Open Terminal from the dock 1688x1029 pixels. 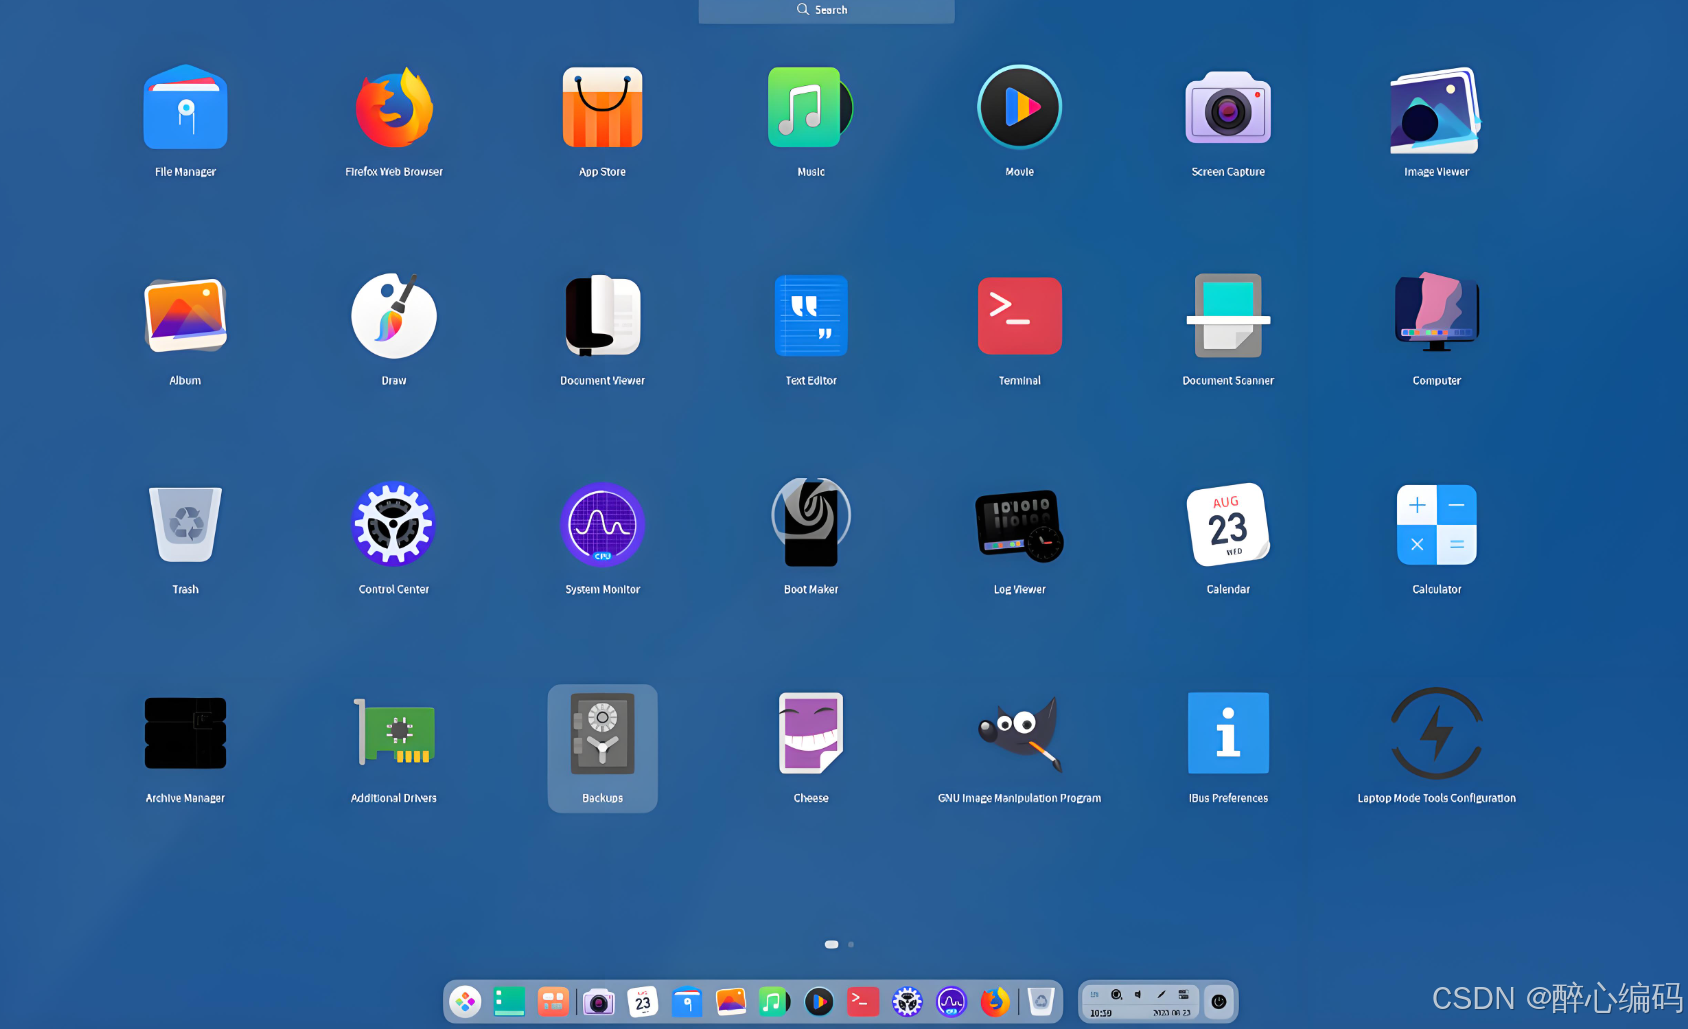pyautogui.click(x=862, y=1001)
